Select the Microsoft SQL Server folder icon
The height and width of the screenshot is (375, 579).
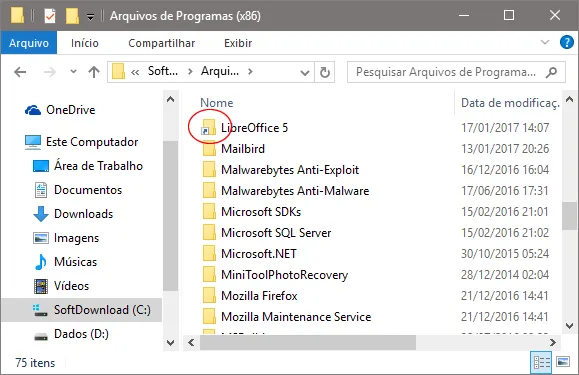pos(209,233)
